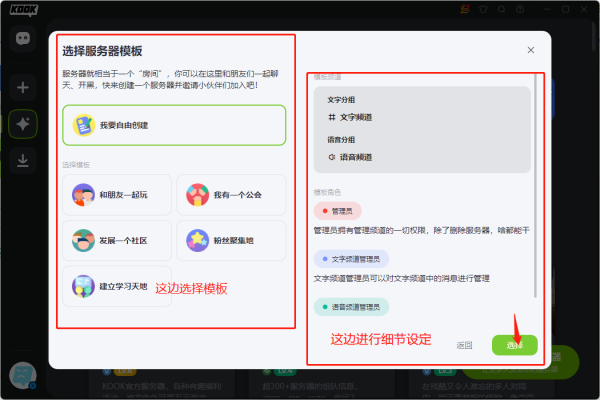The width and height of the screenshot is (600, 400).
Task: Click the 粉丝聚集地 star icon
Action: (197, 240)
